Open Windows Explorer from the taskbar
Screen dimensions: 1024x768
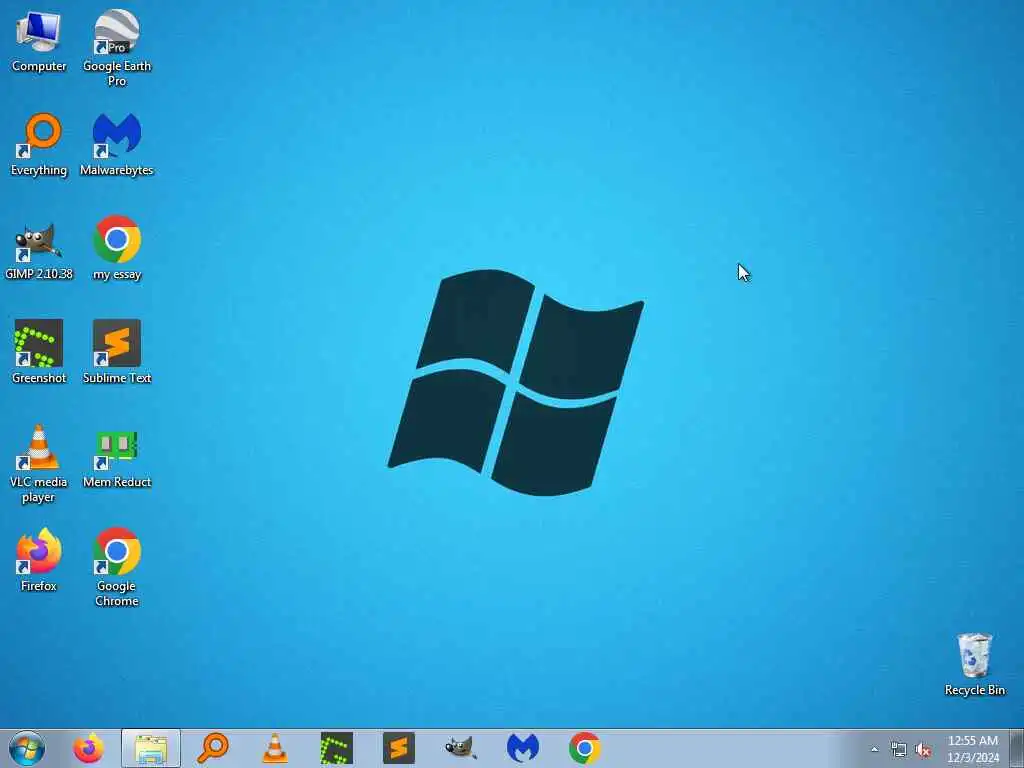tap(151, 748)
